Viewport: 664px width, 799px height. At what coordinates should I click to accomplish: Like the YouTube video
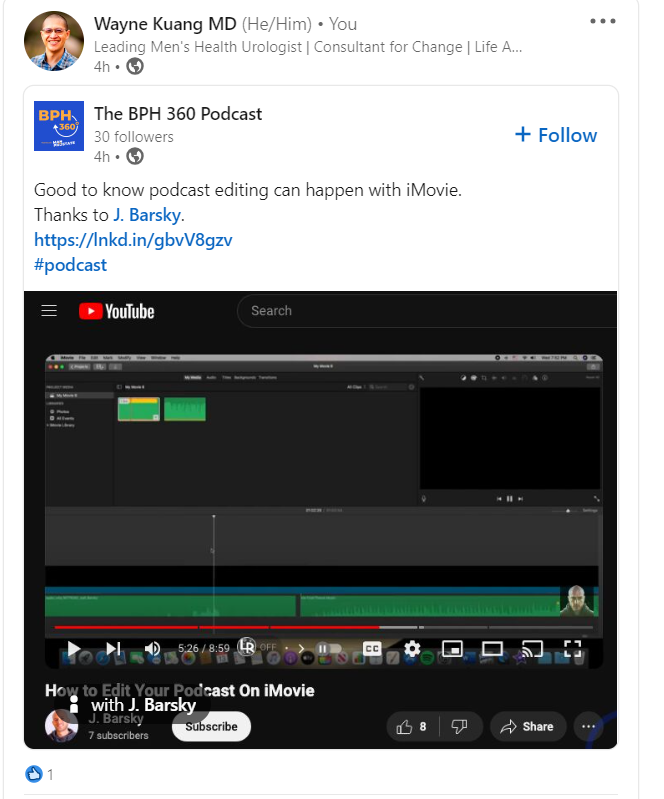point(412,727)
